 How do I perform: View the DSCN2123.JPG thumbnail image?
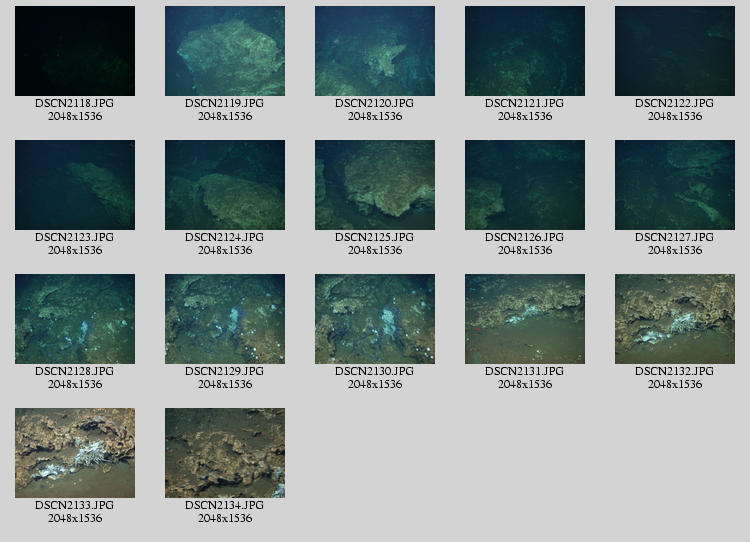(x=75, y=185)
